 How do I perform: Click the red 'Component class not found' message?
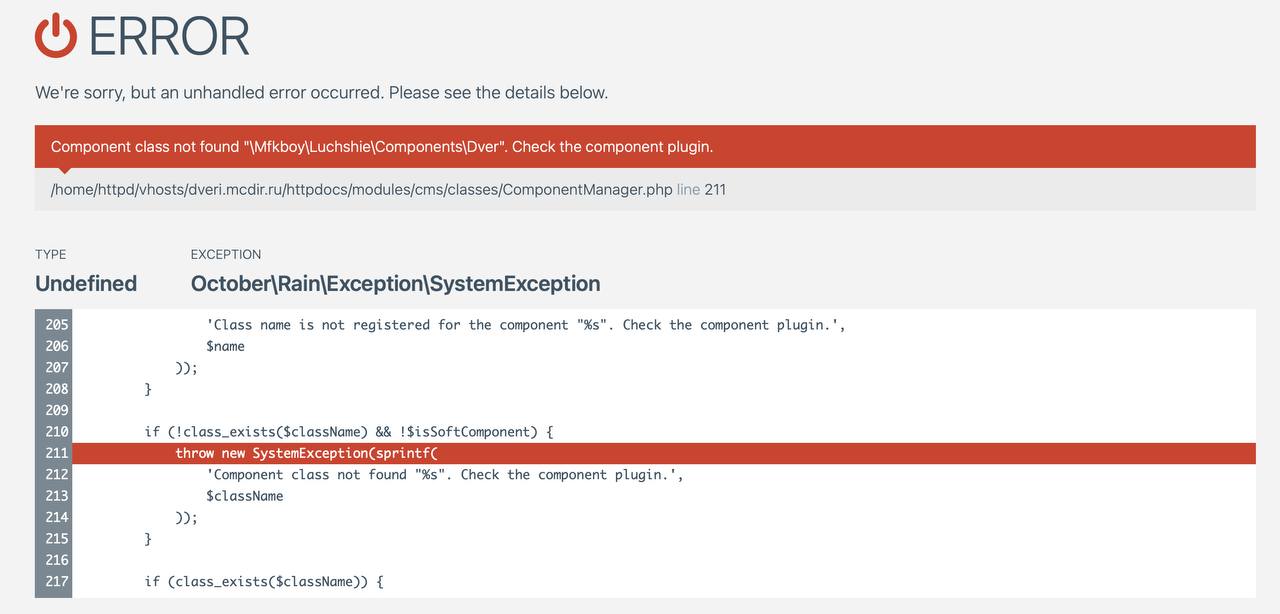tap(382, 146)
